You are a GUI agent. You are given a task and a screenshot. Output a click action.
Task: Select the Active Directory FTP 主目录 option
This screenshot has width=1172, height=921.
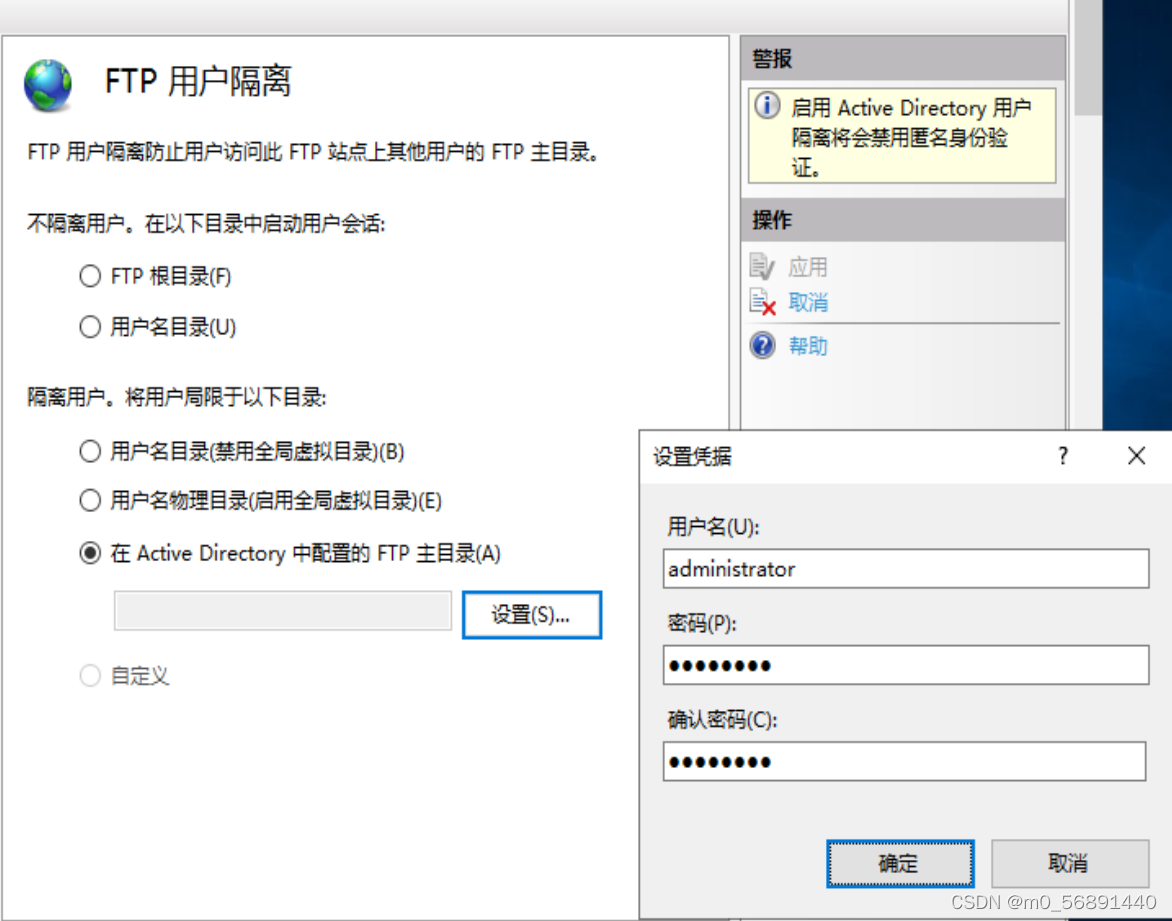coord(89,551)
